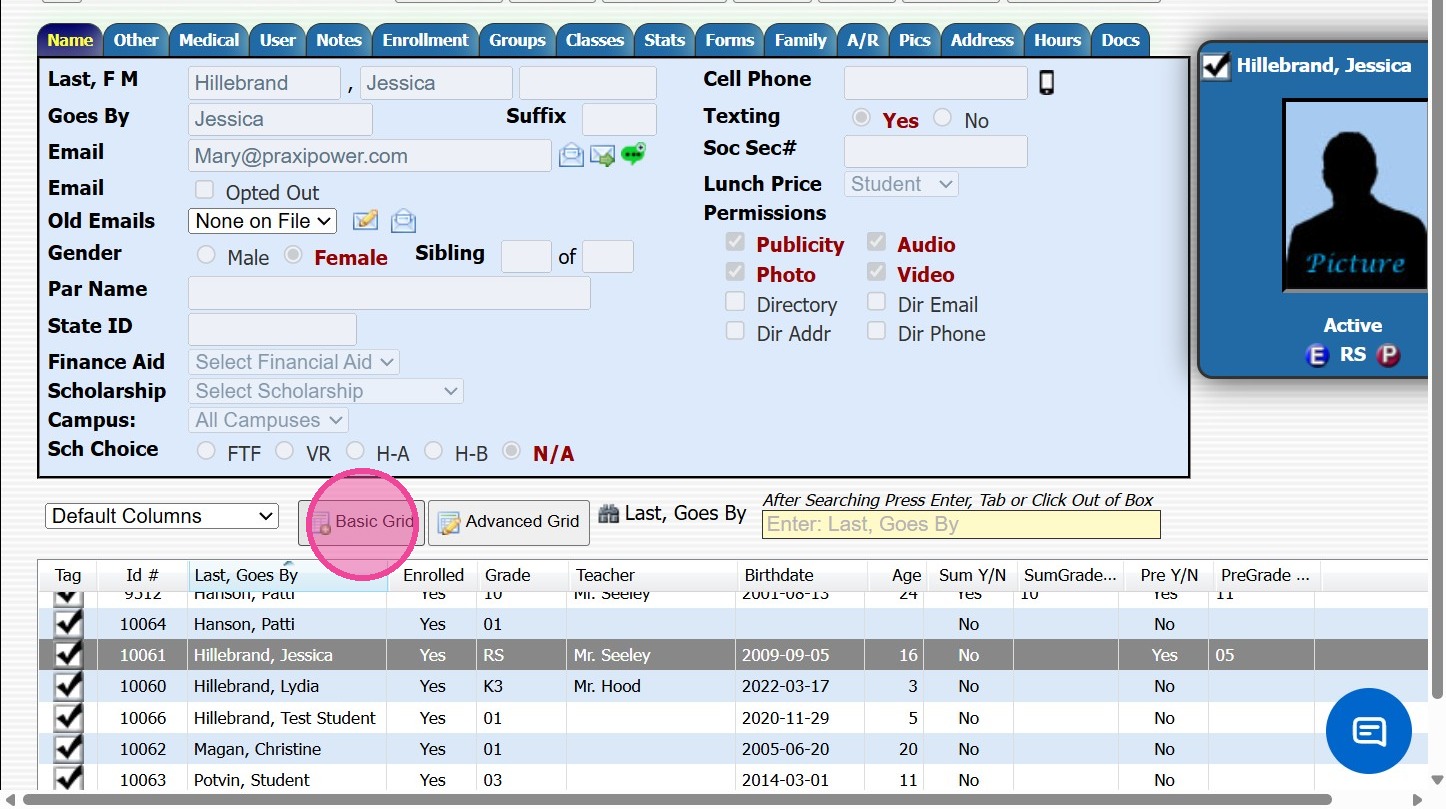The height and width of the screenshot is (809, 1446).
Task: Select the H-B school choice radio
Action: 433,451
